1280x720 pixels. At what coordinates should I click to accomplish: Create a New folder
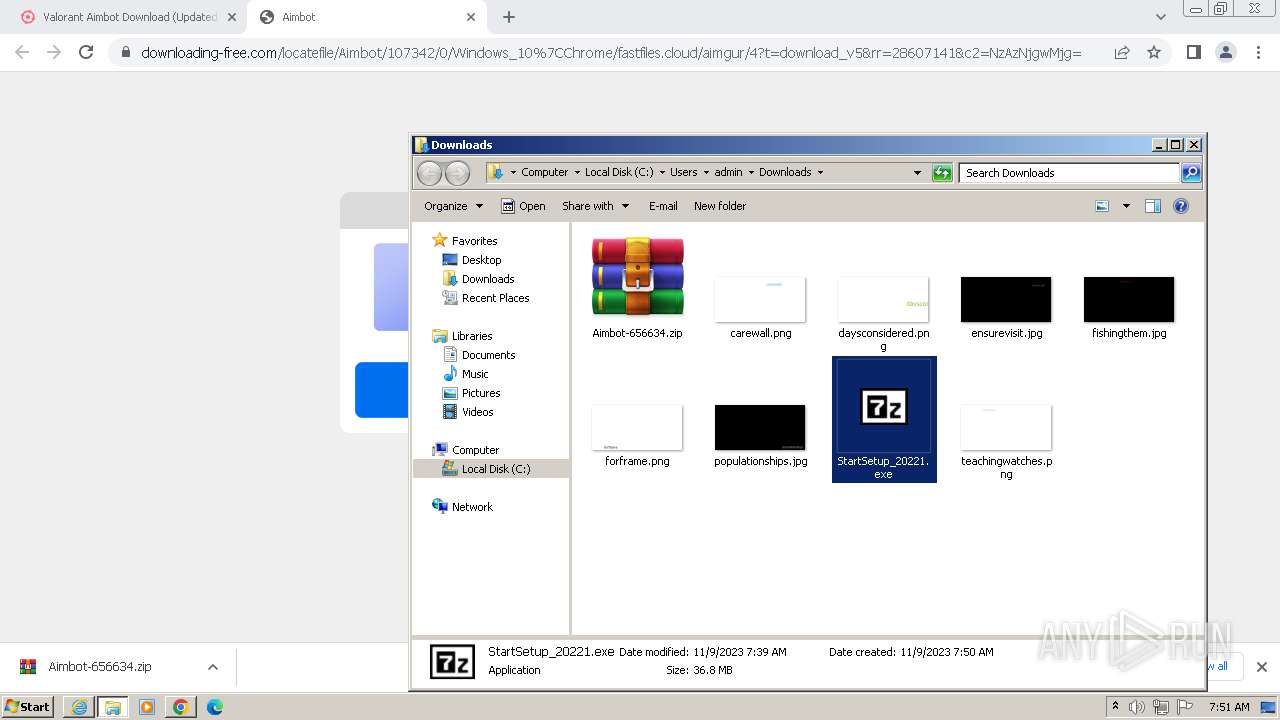[720, 206]
